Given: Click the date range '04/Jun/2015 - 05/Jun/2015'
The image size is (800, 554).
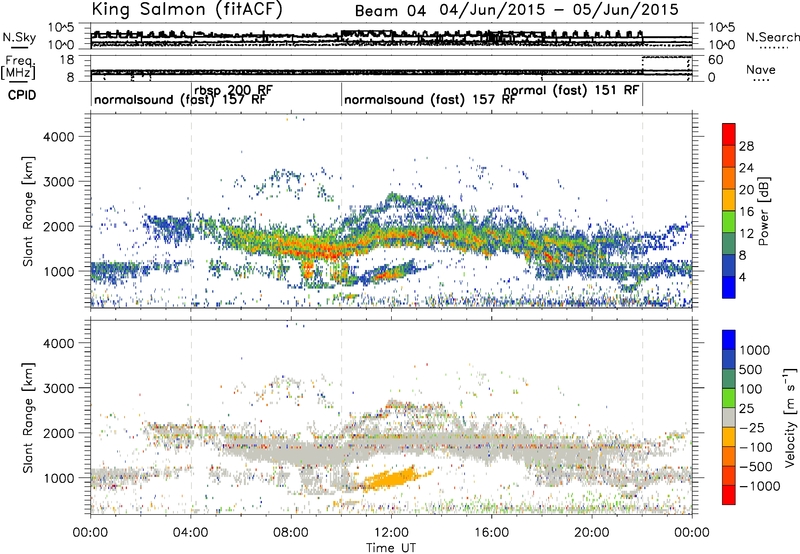Looking at the screenshot, I should point(559,10).
